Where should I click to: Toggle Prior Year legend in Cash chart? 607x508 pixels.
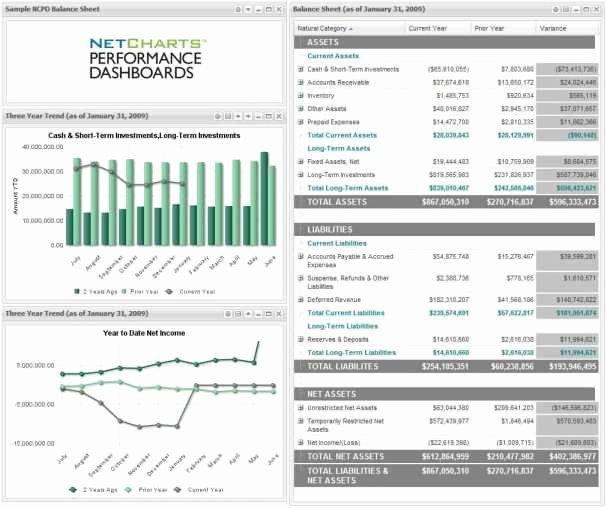point(140,292)
